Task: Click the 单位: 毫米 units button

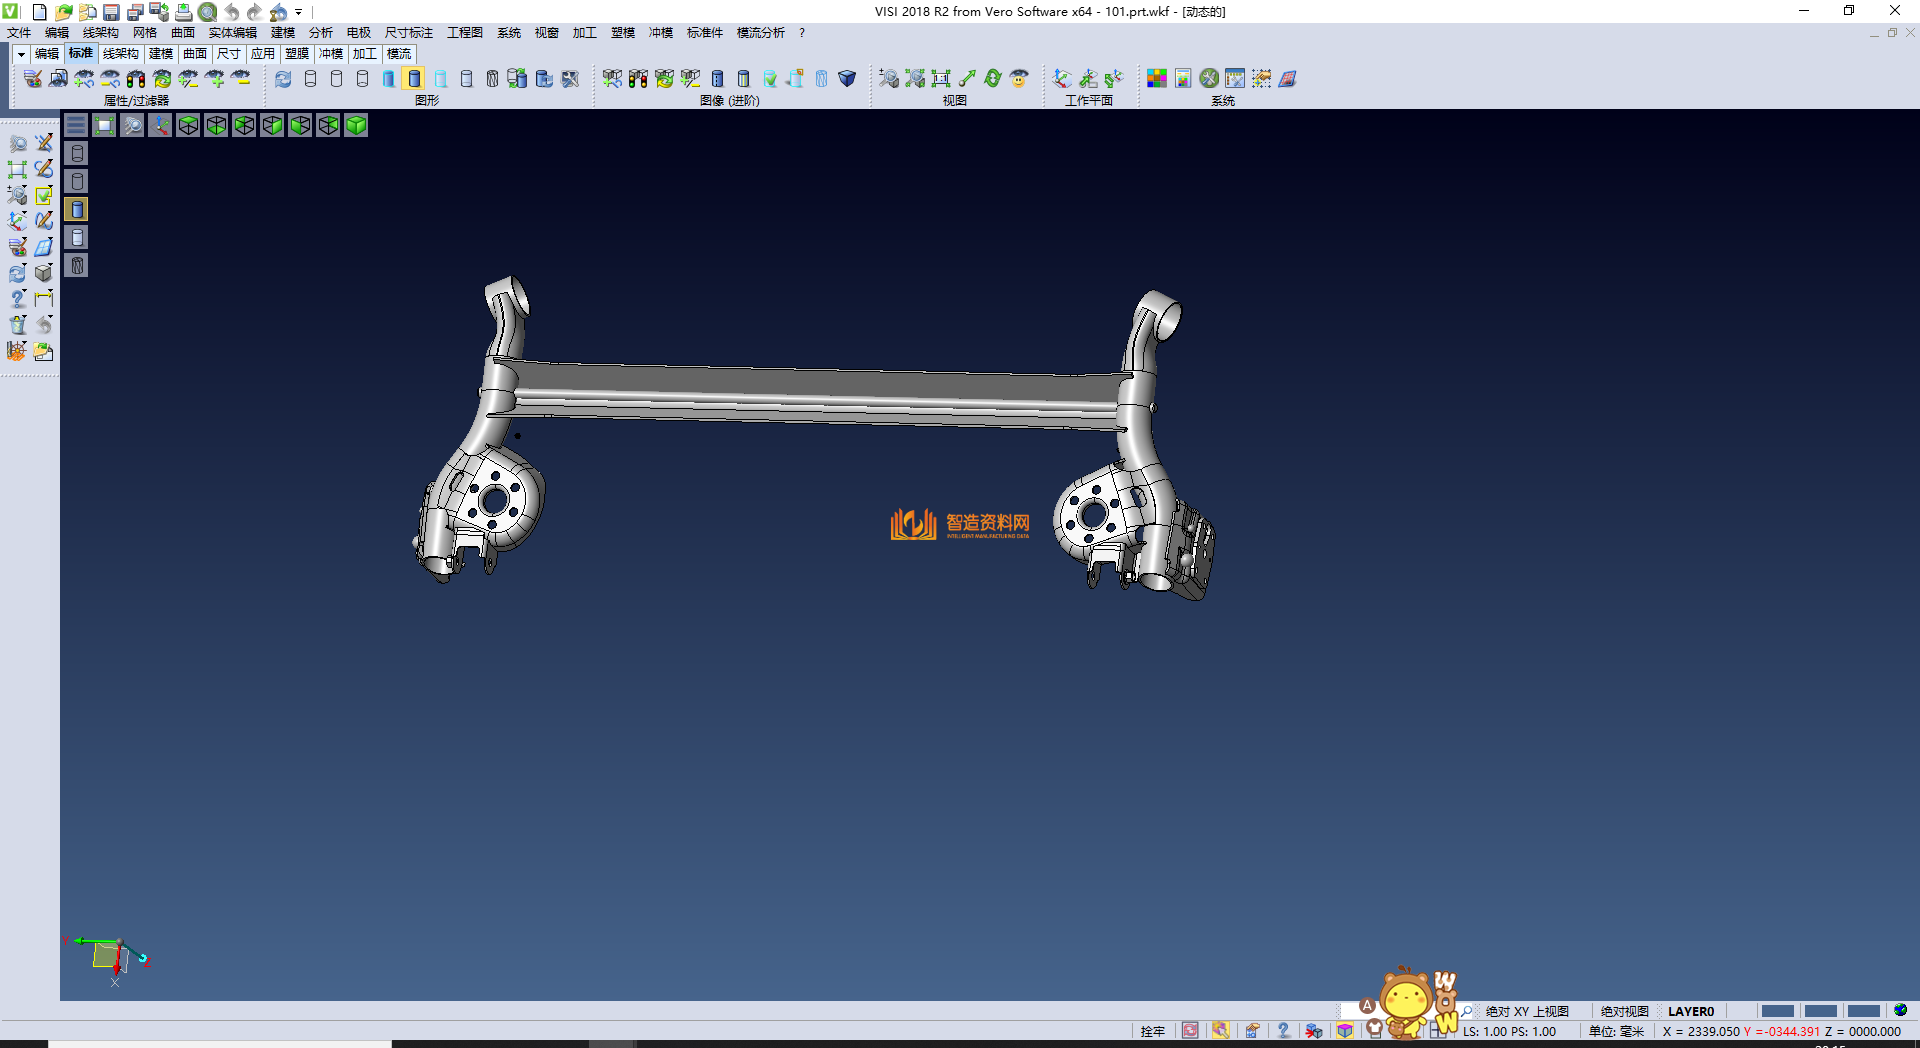Action: 1616,1031
